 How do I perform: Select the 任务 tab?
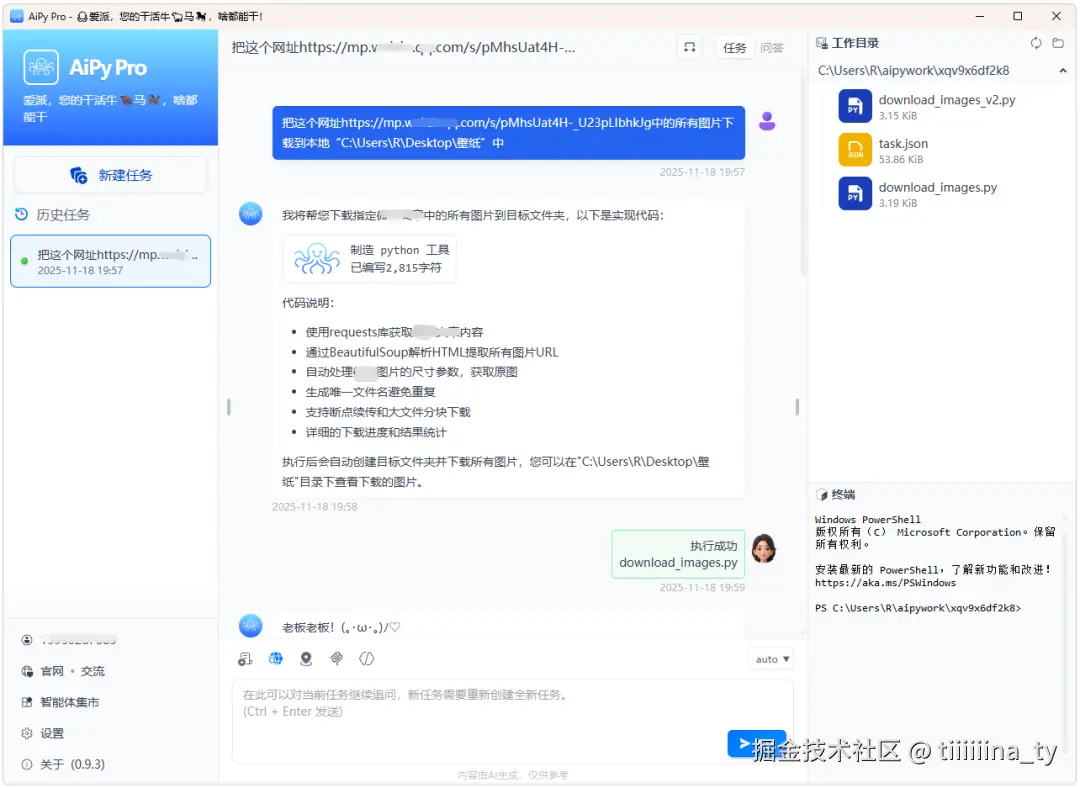coord(735,47)
